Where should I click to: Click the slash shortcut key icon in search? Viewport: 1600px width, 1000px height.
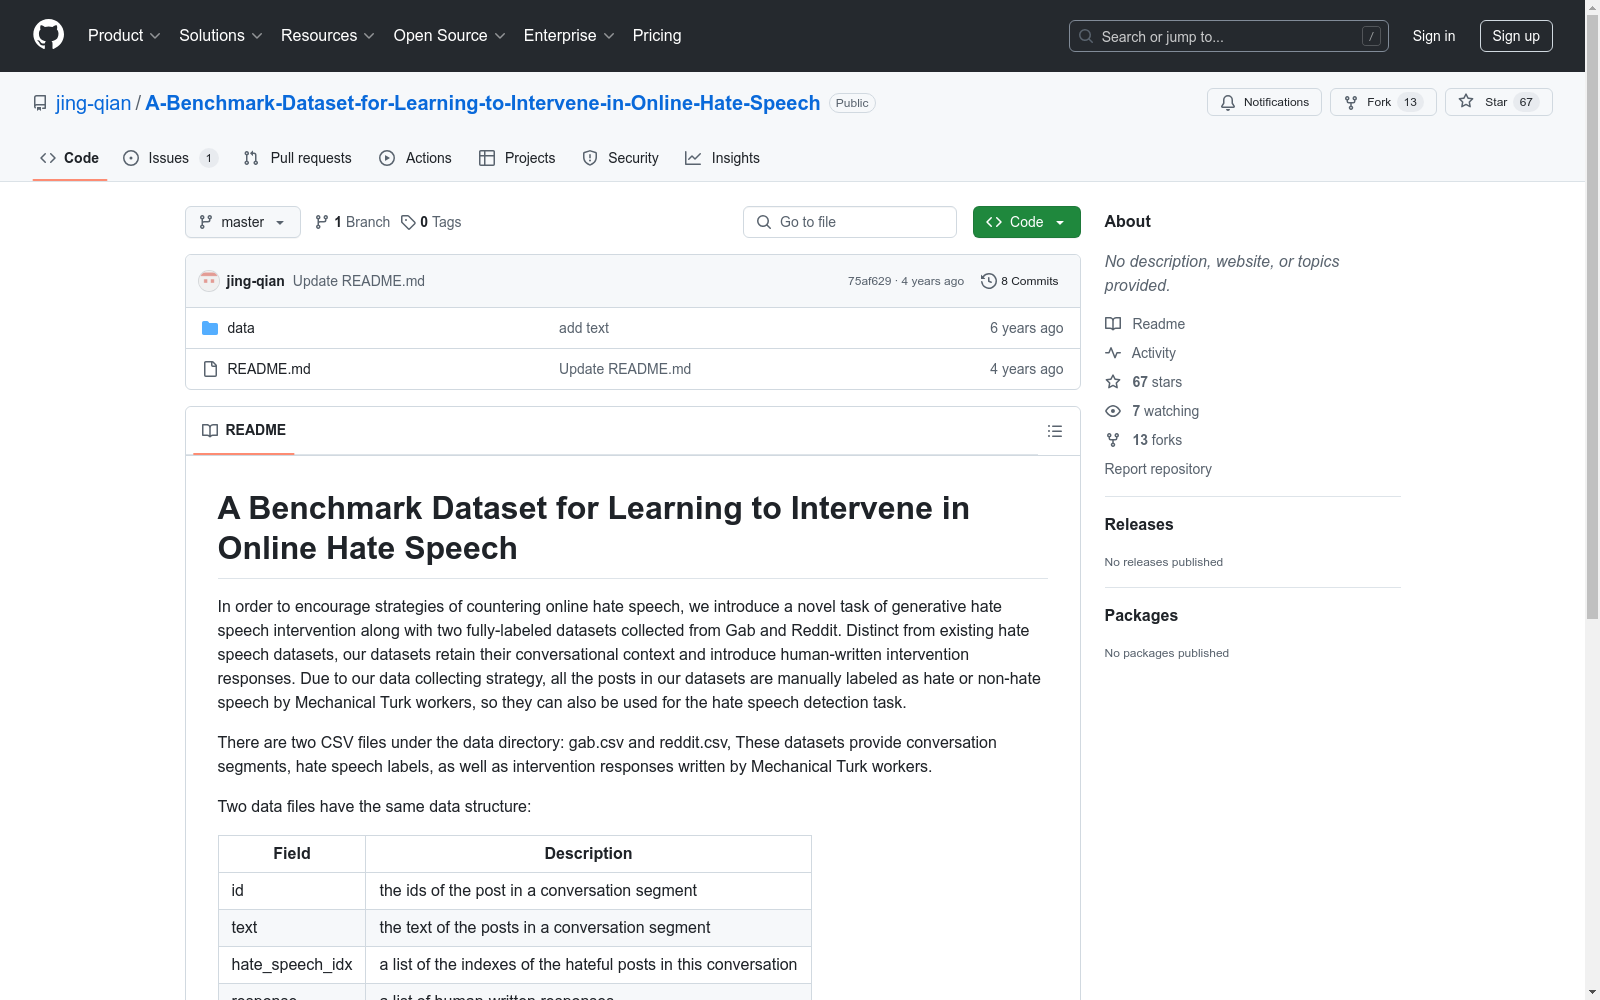coord(1371,36)
